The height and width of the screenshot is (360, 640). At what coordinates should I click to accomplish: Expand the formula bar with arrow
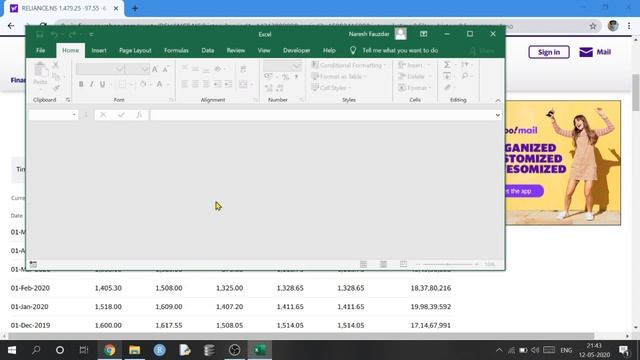[498, 115]
